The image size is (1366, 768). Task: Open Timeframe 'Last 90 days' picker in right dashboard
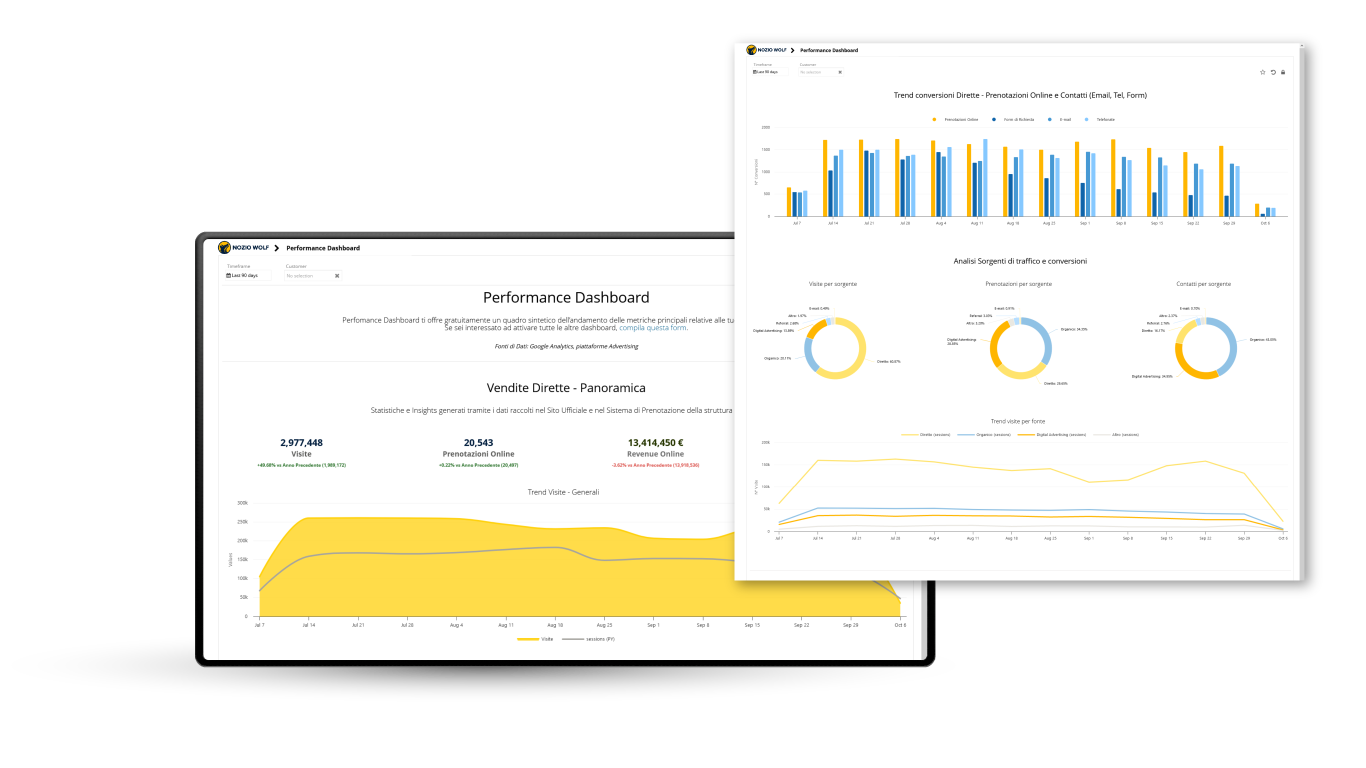click(766, 72)
